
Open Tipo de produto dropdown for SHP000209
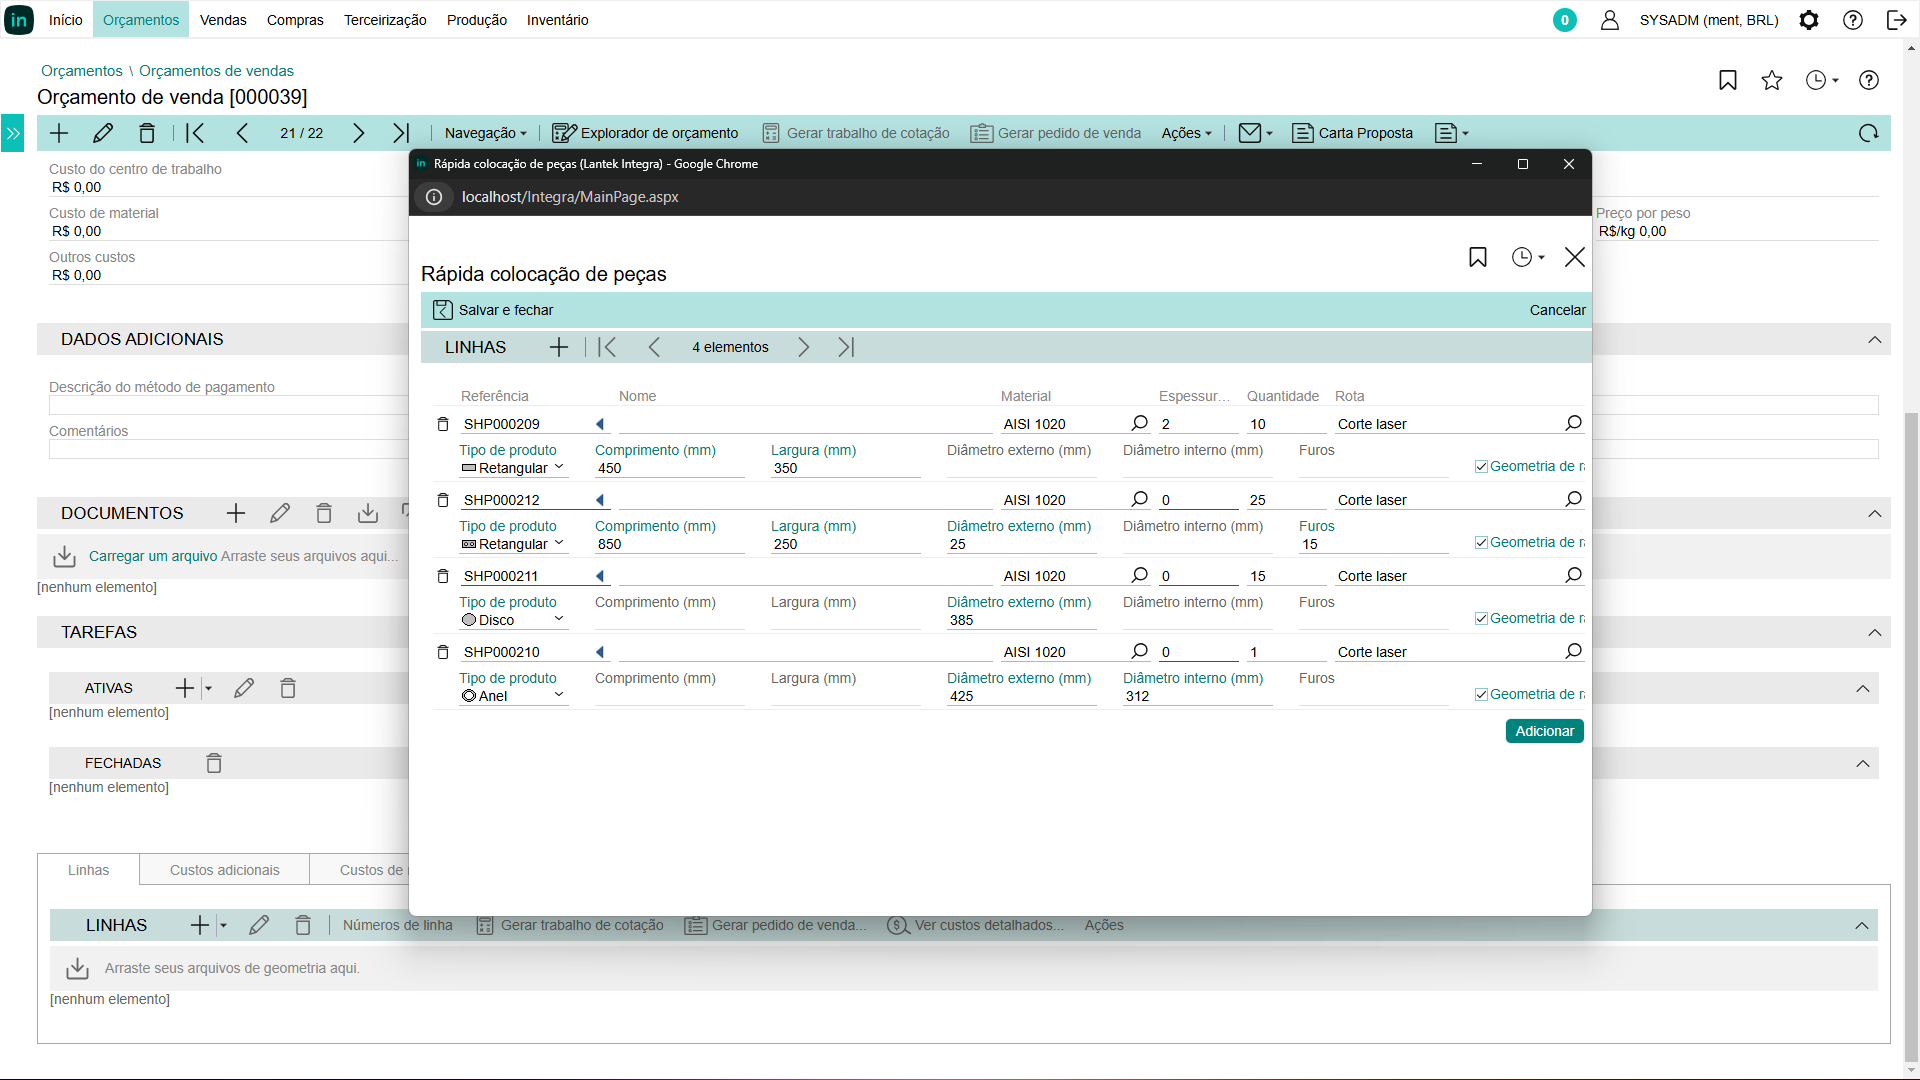[x=513, y=468]
